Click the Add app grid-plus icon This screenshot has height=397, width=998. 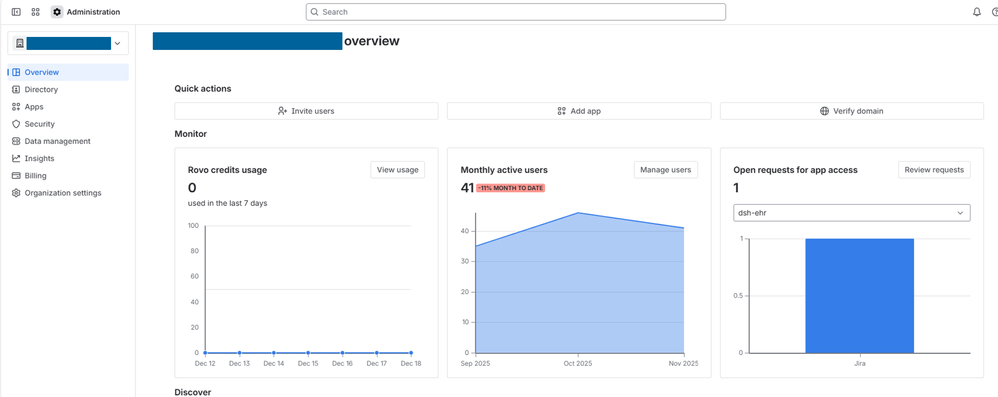(561, 111)
